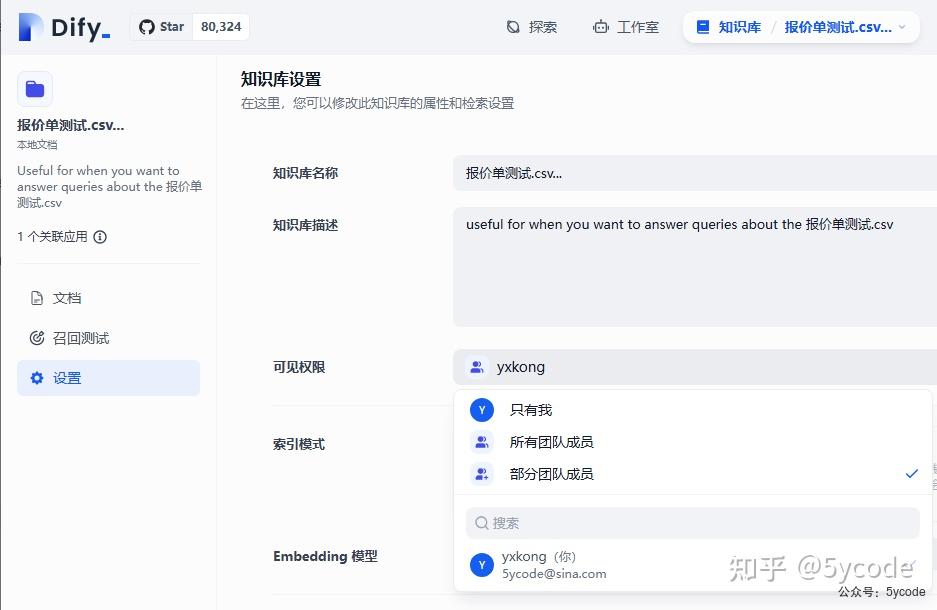Click the GitHub Star 80,324 button
This screenshot has width=937, height=610.
click(190, 27)
